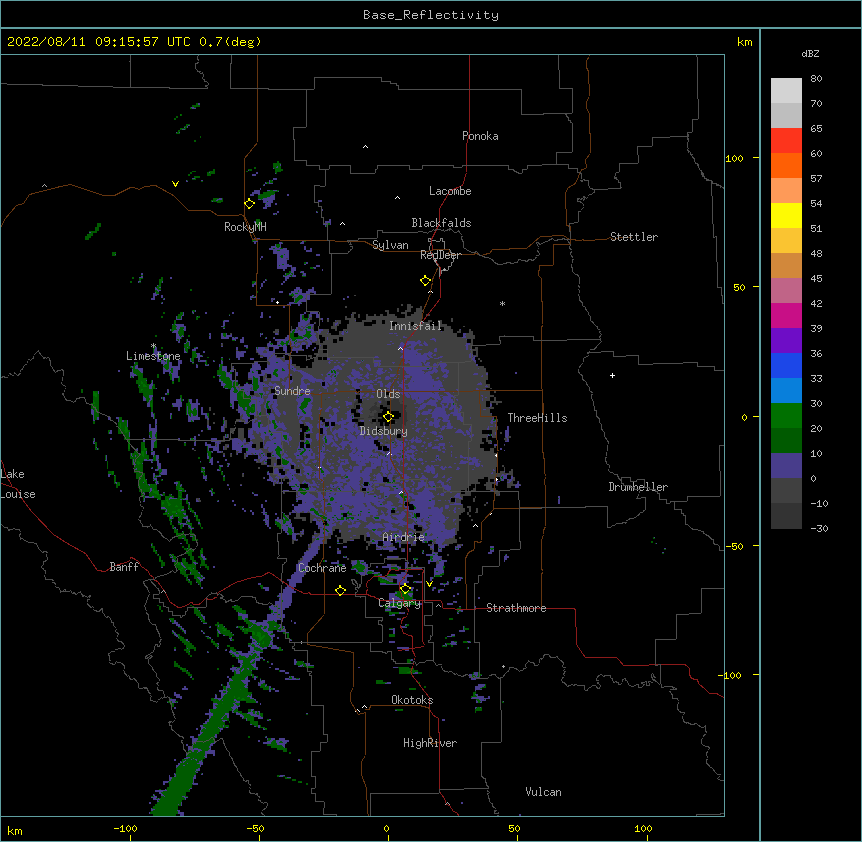
Task: Click the Stettler city label
Action: coord(634,237)
